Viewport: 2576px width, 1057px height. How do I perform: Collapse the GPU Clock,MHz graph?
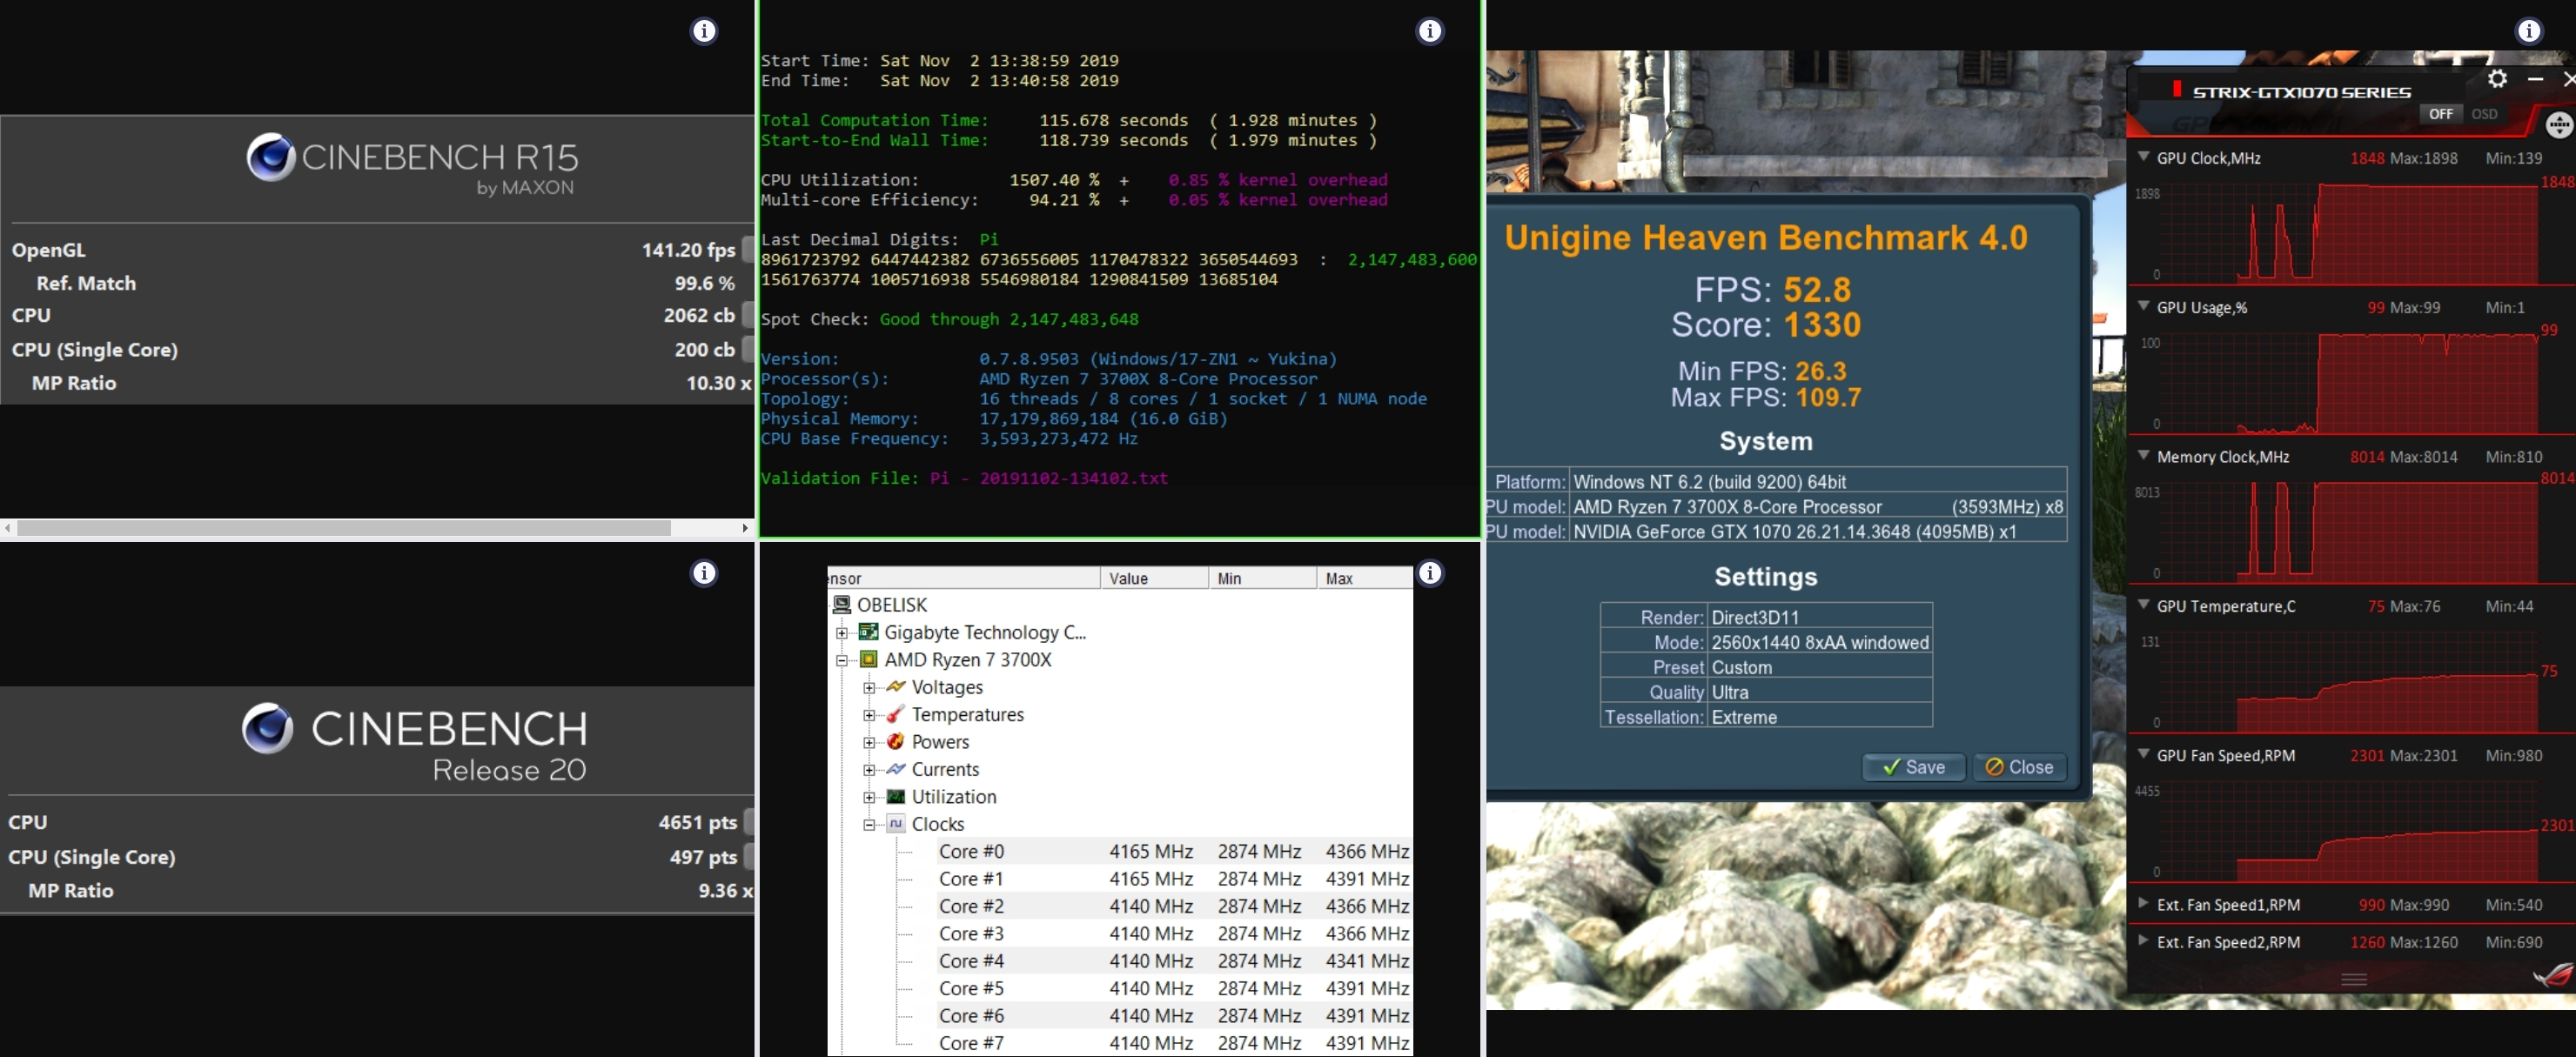pos(2143,157)
